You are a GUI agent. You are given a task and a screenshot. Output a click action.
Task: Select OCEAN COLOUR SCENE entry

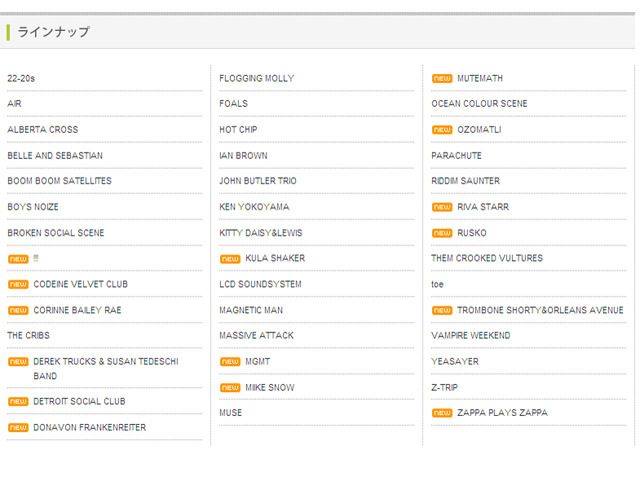coord(480,104)
